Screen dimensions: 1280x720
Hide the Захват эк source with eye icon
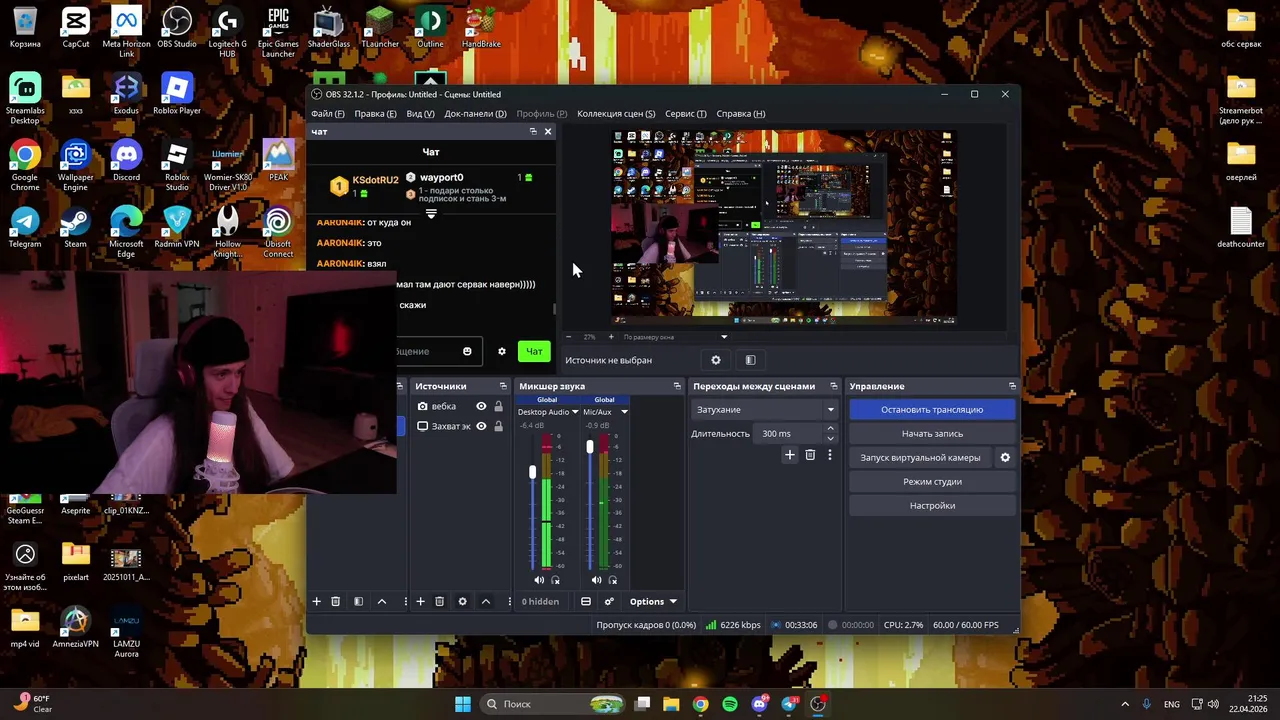click(x=481, y=426)
